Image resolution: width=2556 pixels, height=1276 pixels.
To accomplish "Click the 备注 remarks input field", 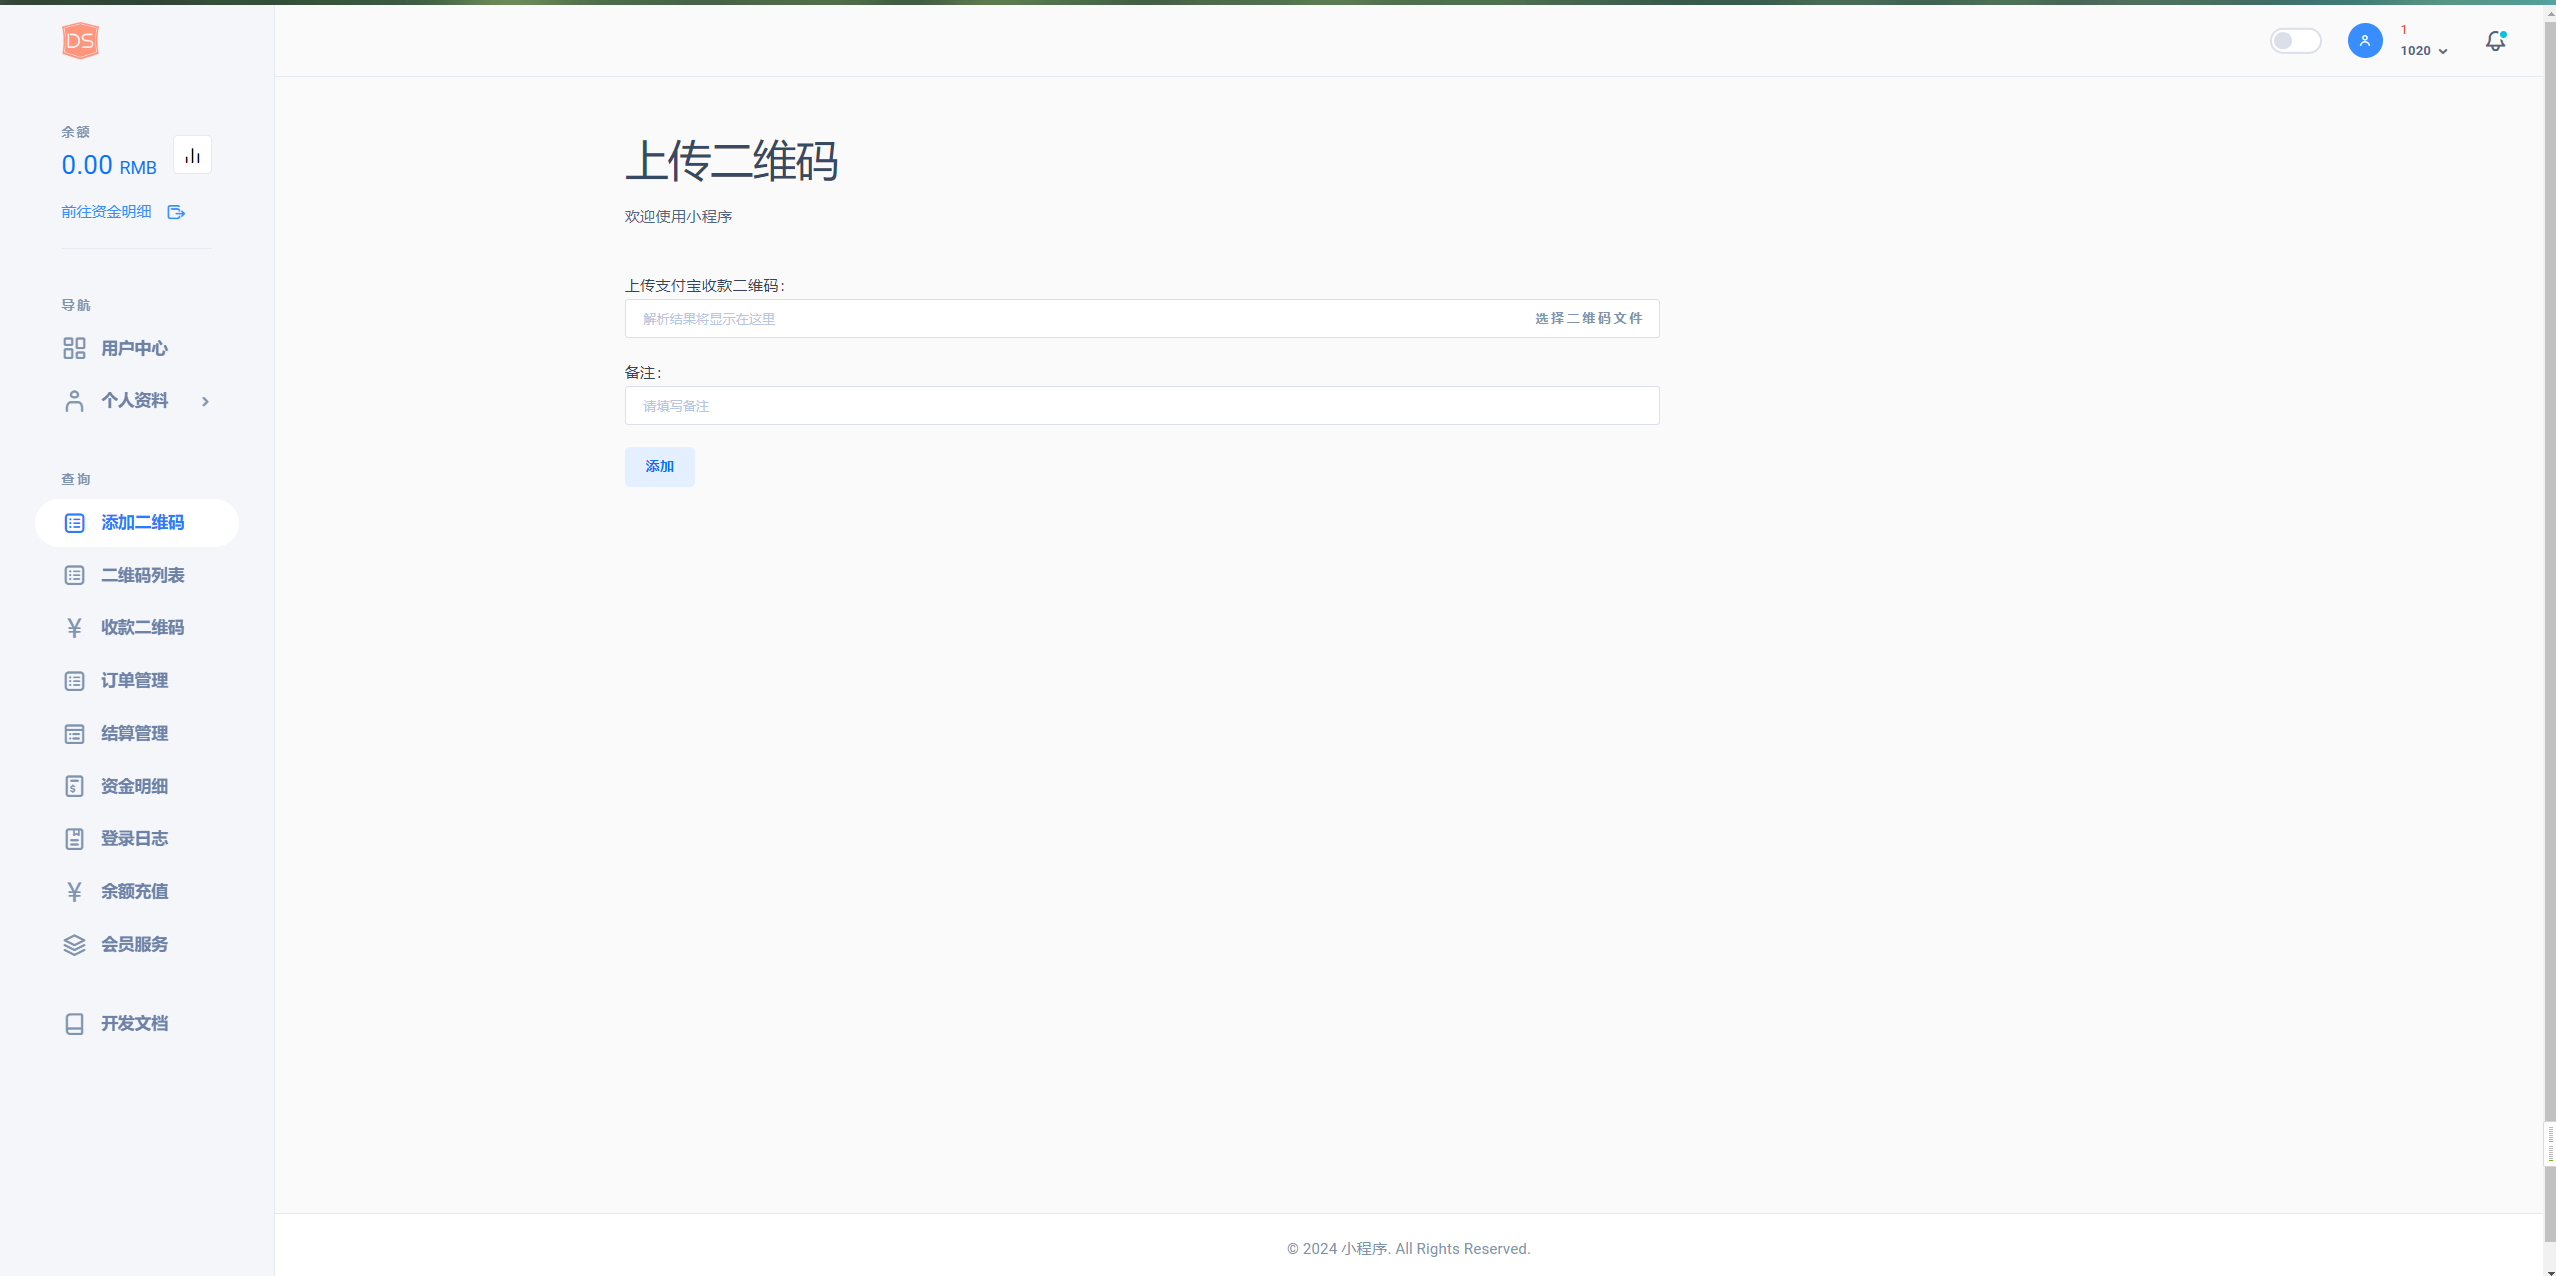I will (x=1141, y=406).
